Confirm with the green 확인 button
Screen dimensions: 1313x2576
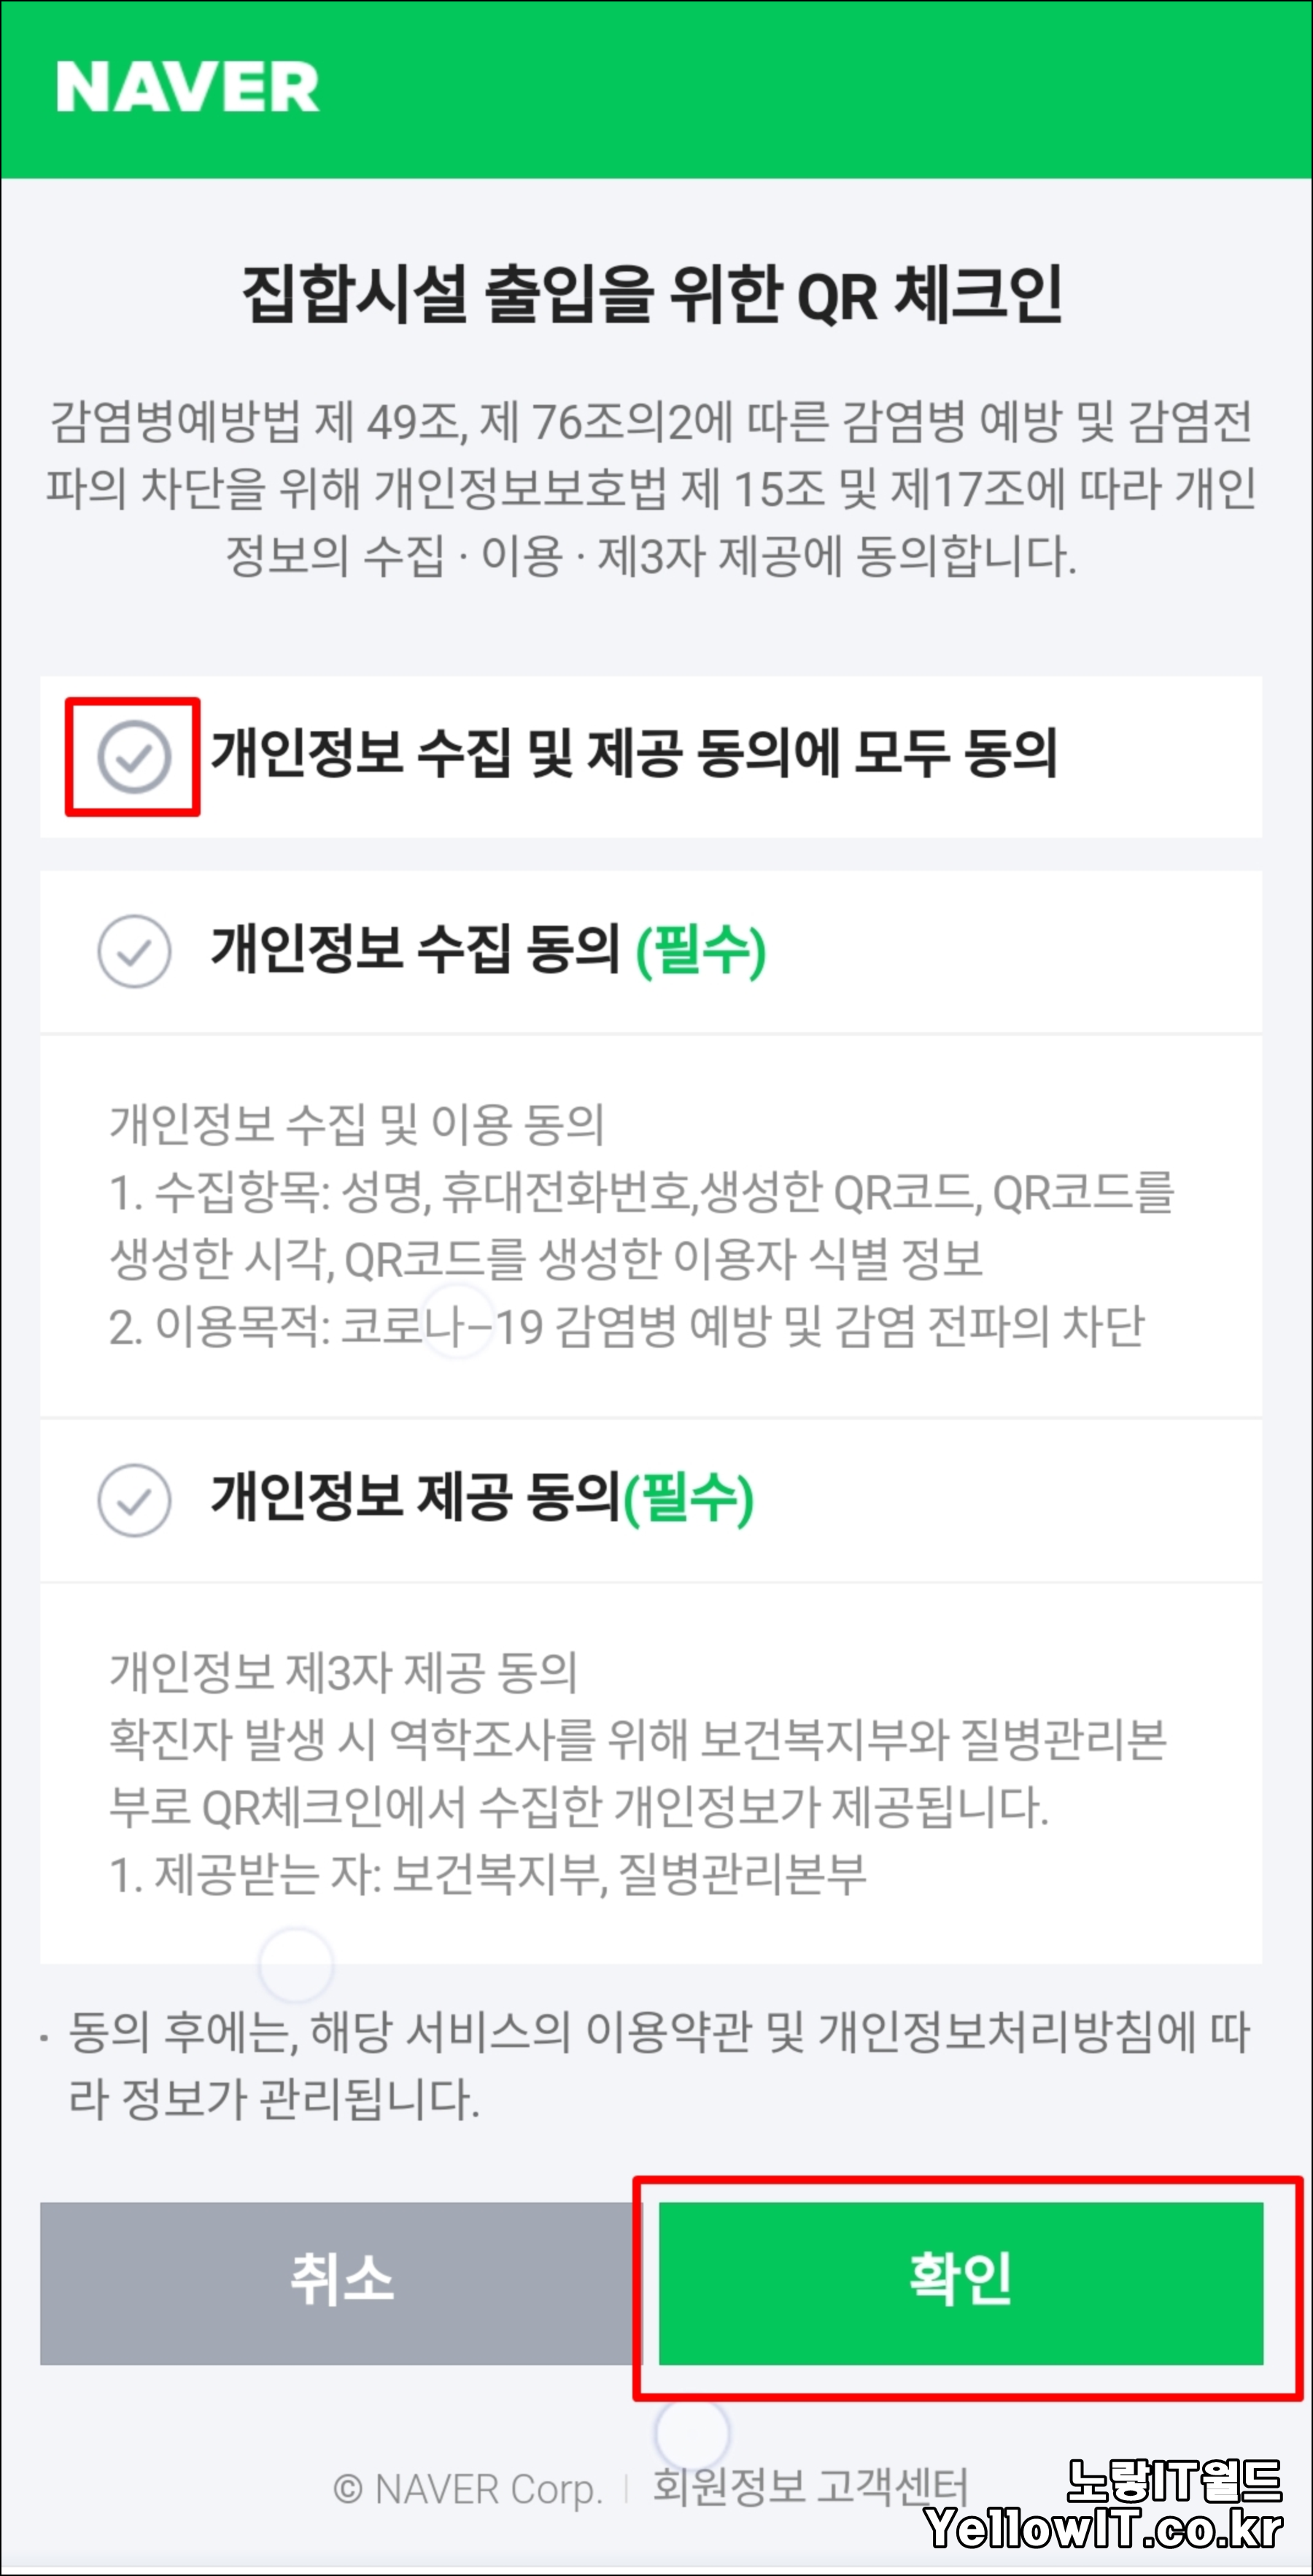pos(960,2283)
